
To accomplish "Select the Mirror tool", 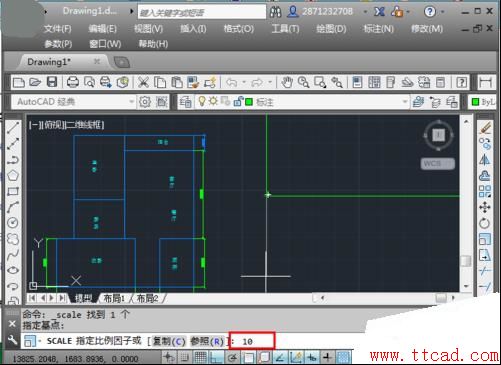I will coord(485,160).
